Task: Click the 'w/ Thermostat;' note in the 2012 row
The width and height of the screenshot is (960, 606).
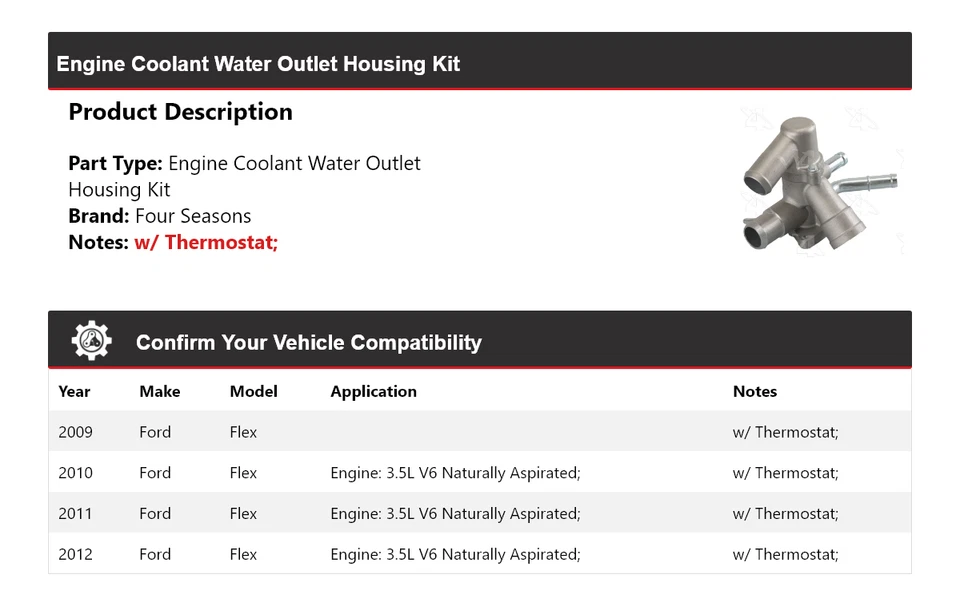Action: [785, 555]
